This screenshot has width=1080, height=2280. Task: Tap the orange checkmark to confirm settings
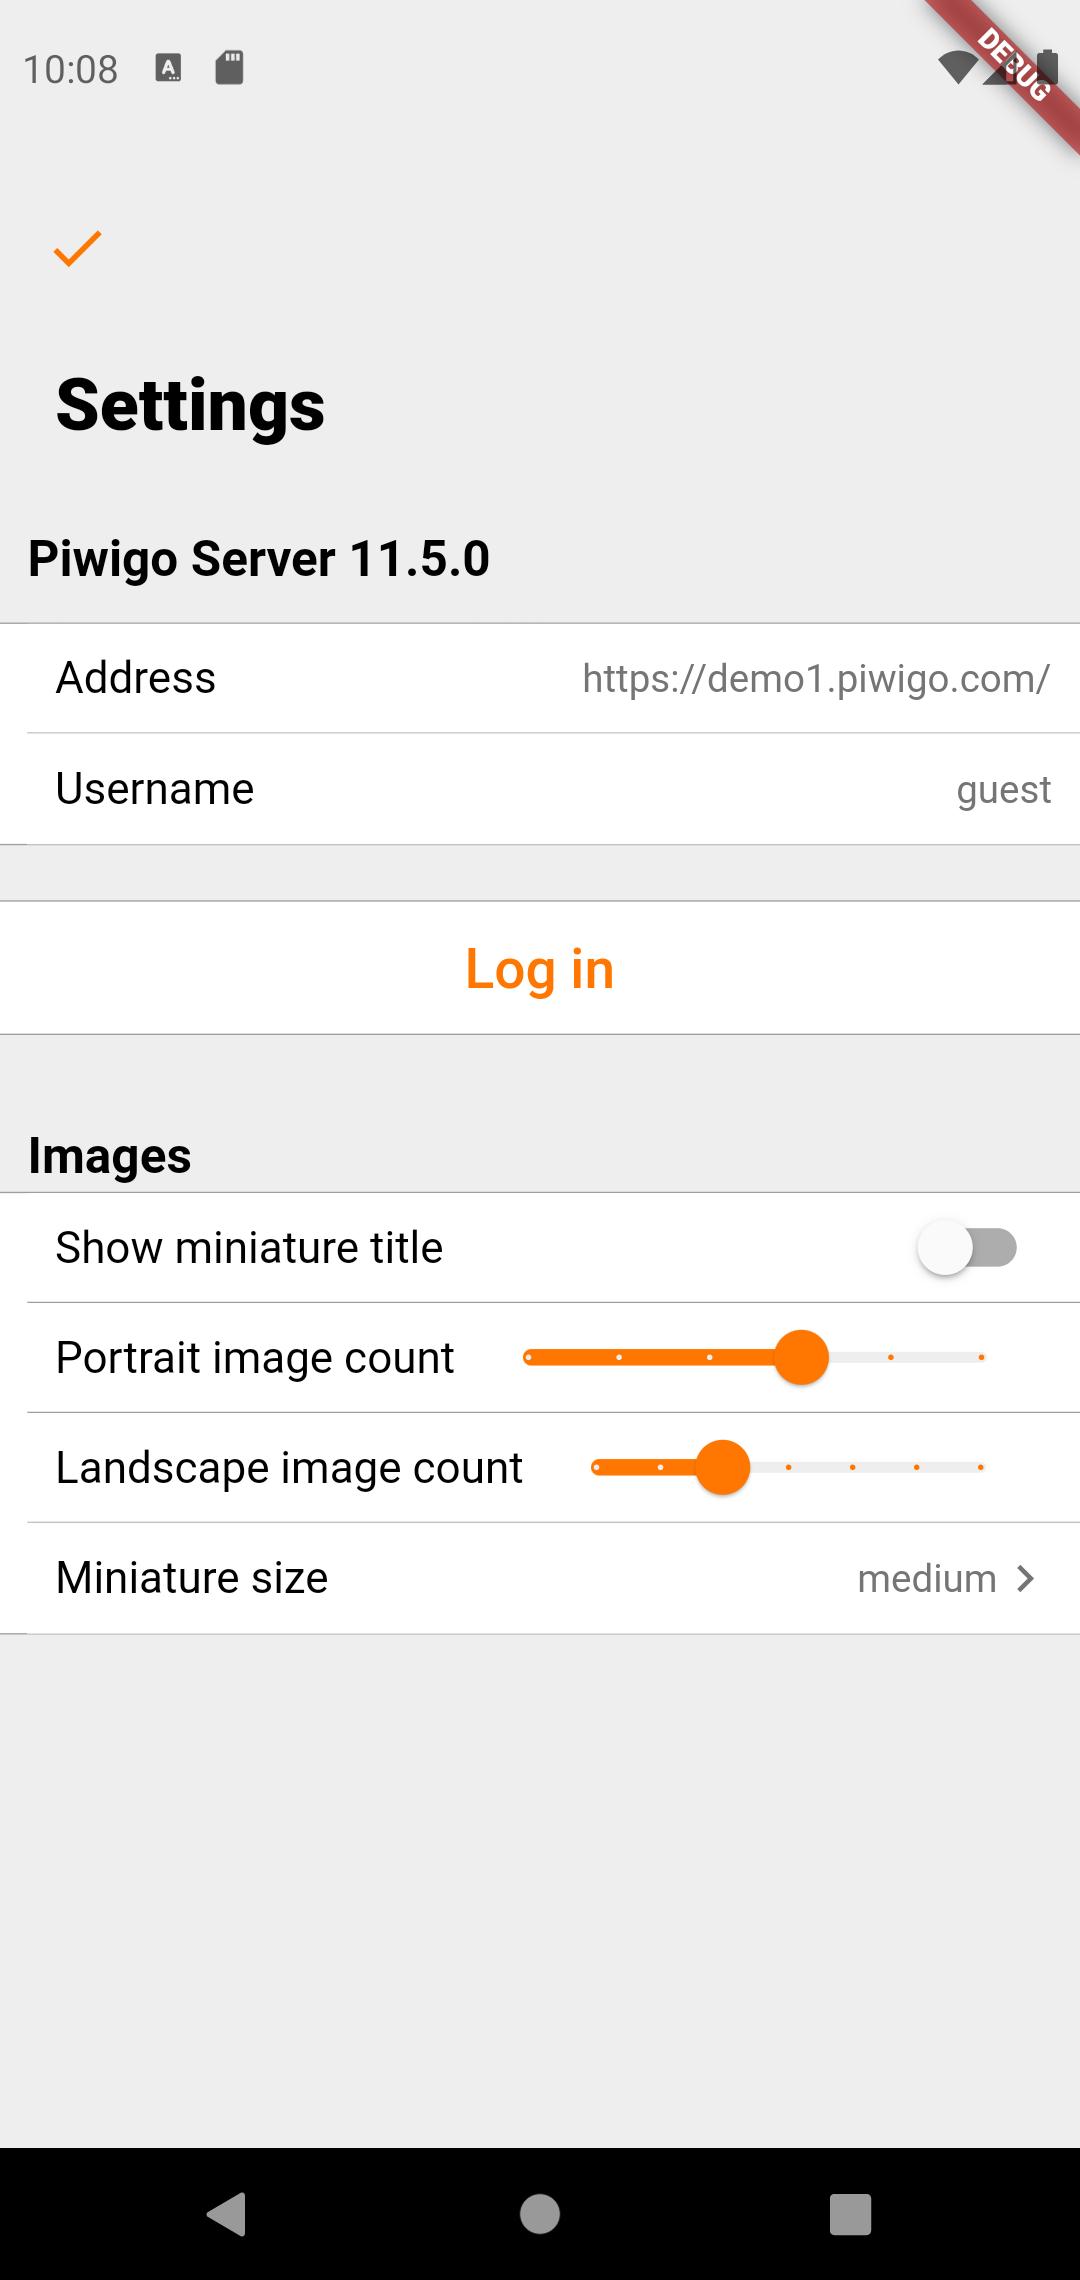coord(77,249)
